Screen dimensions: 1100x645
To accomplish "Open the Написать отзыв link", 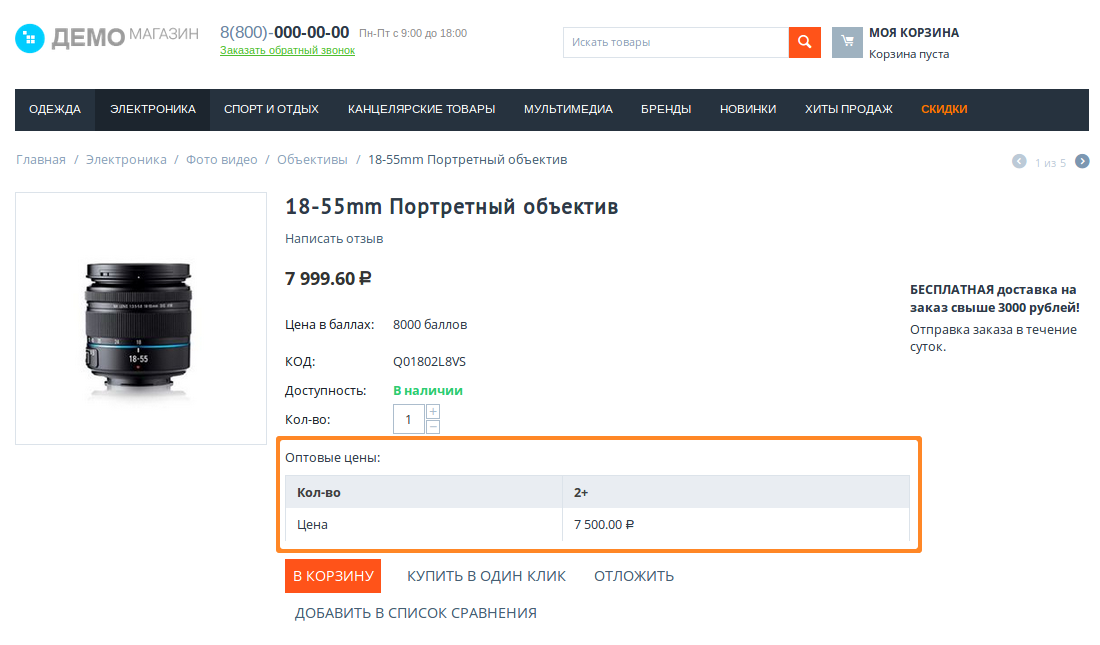I will click(x=334, y=239).
